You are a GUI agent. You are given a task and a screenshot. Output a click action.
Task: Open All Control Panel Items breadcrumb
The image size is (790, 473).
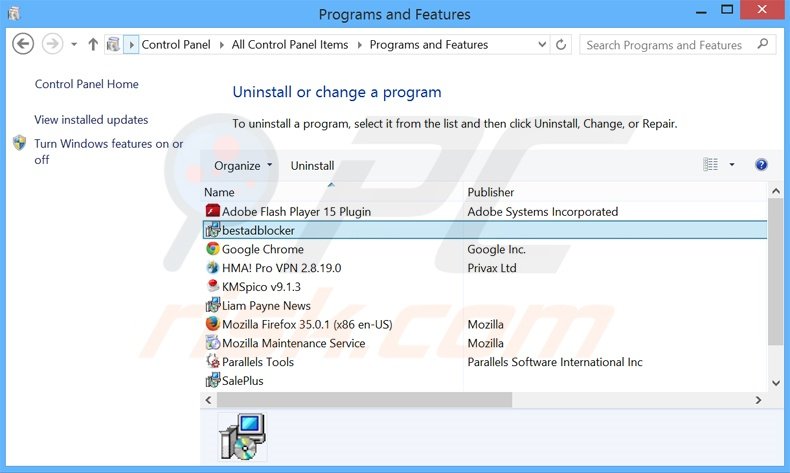[x=290, y=44]
